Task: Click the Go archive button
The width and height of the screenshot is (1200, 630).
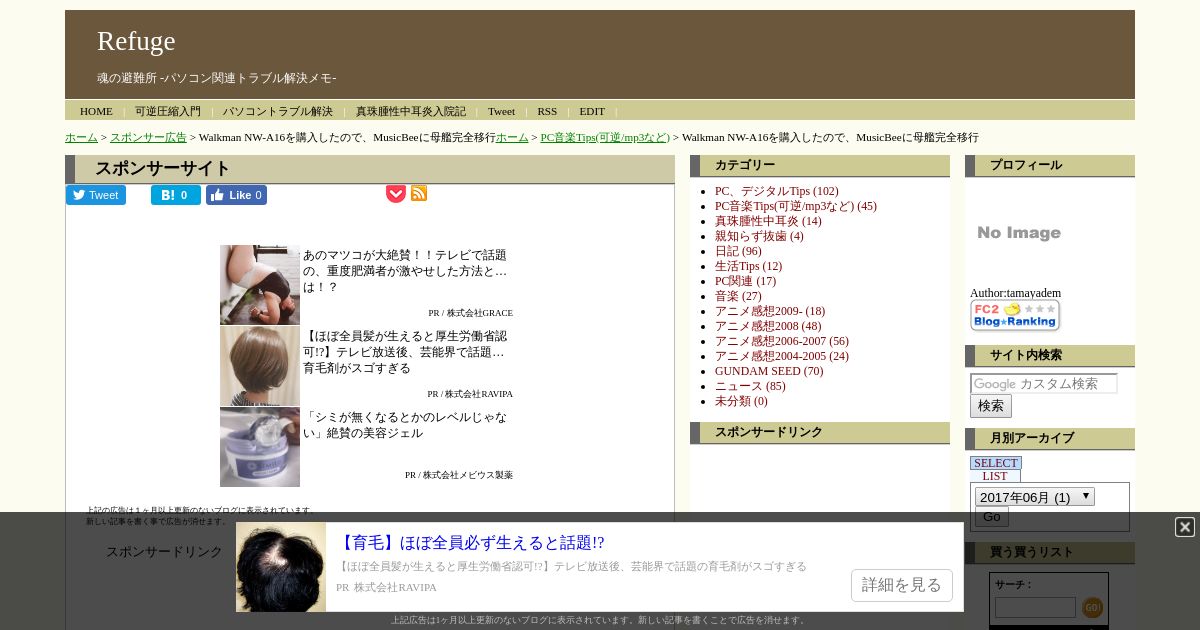Action: (x=991, y=516)
